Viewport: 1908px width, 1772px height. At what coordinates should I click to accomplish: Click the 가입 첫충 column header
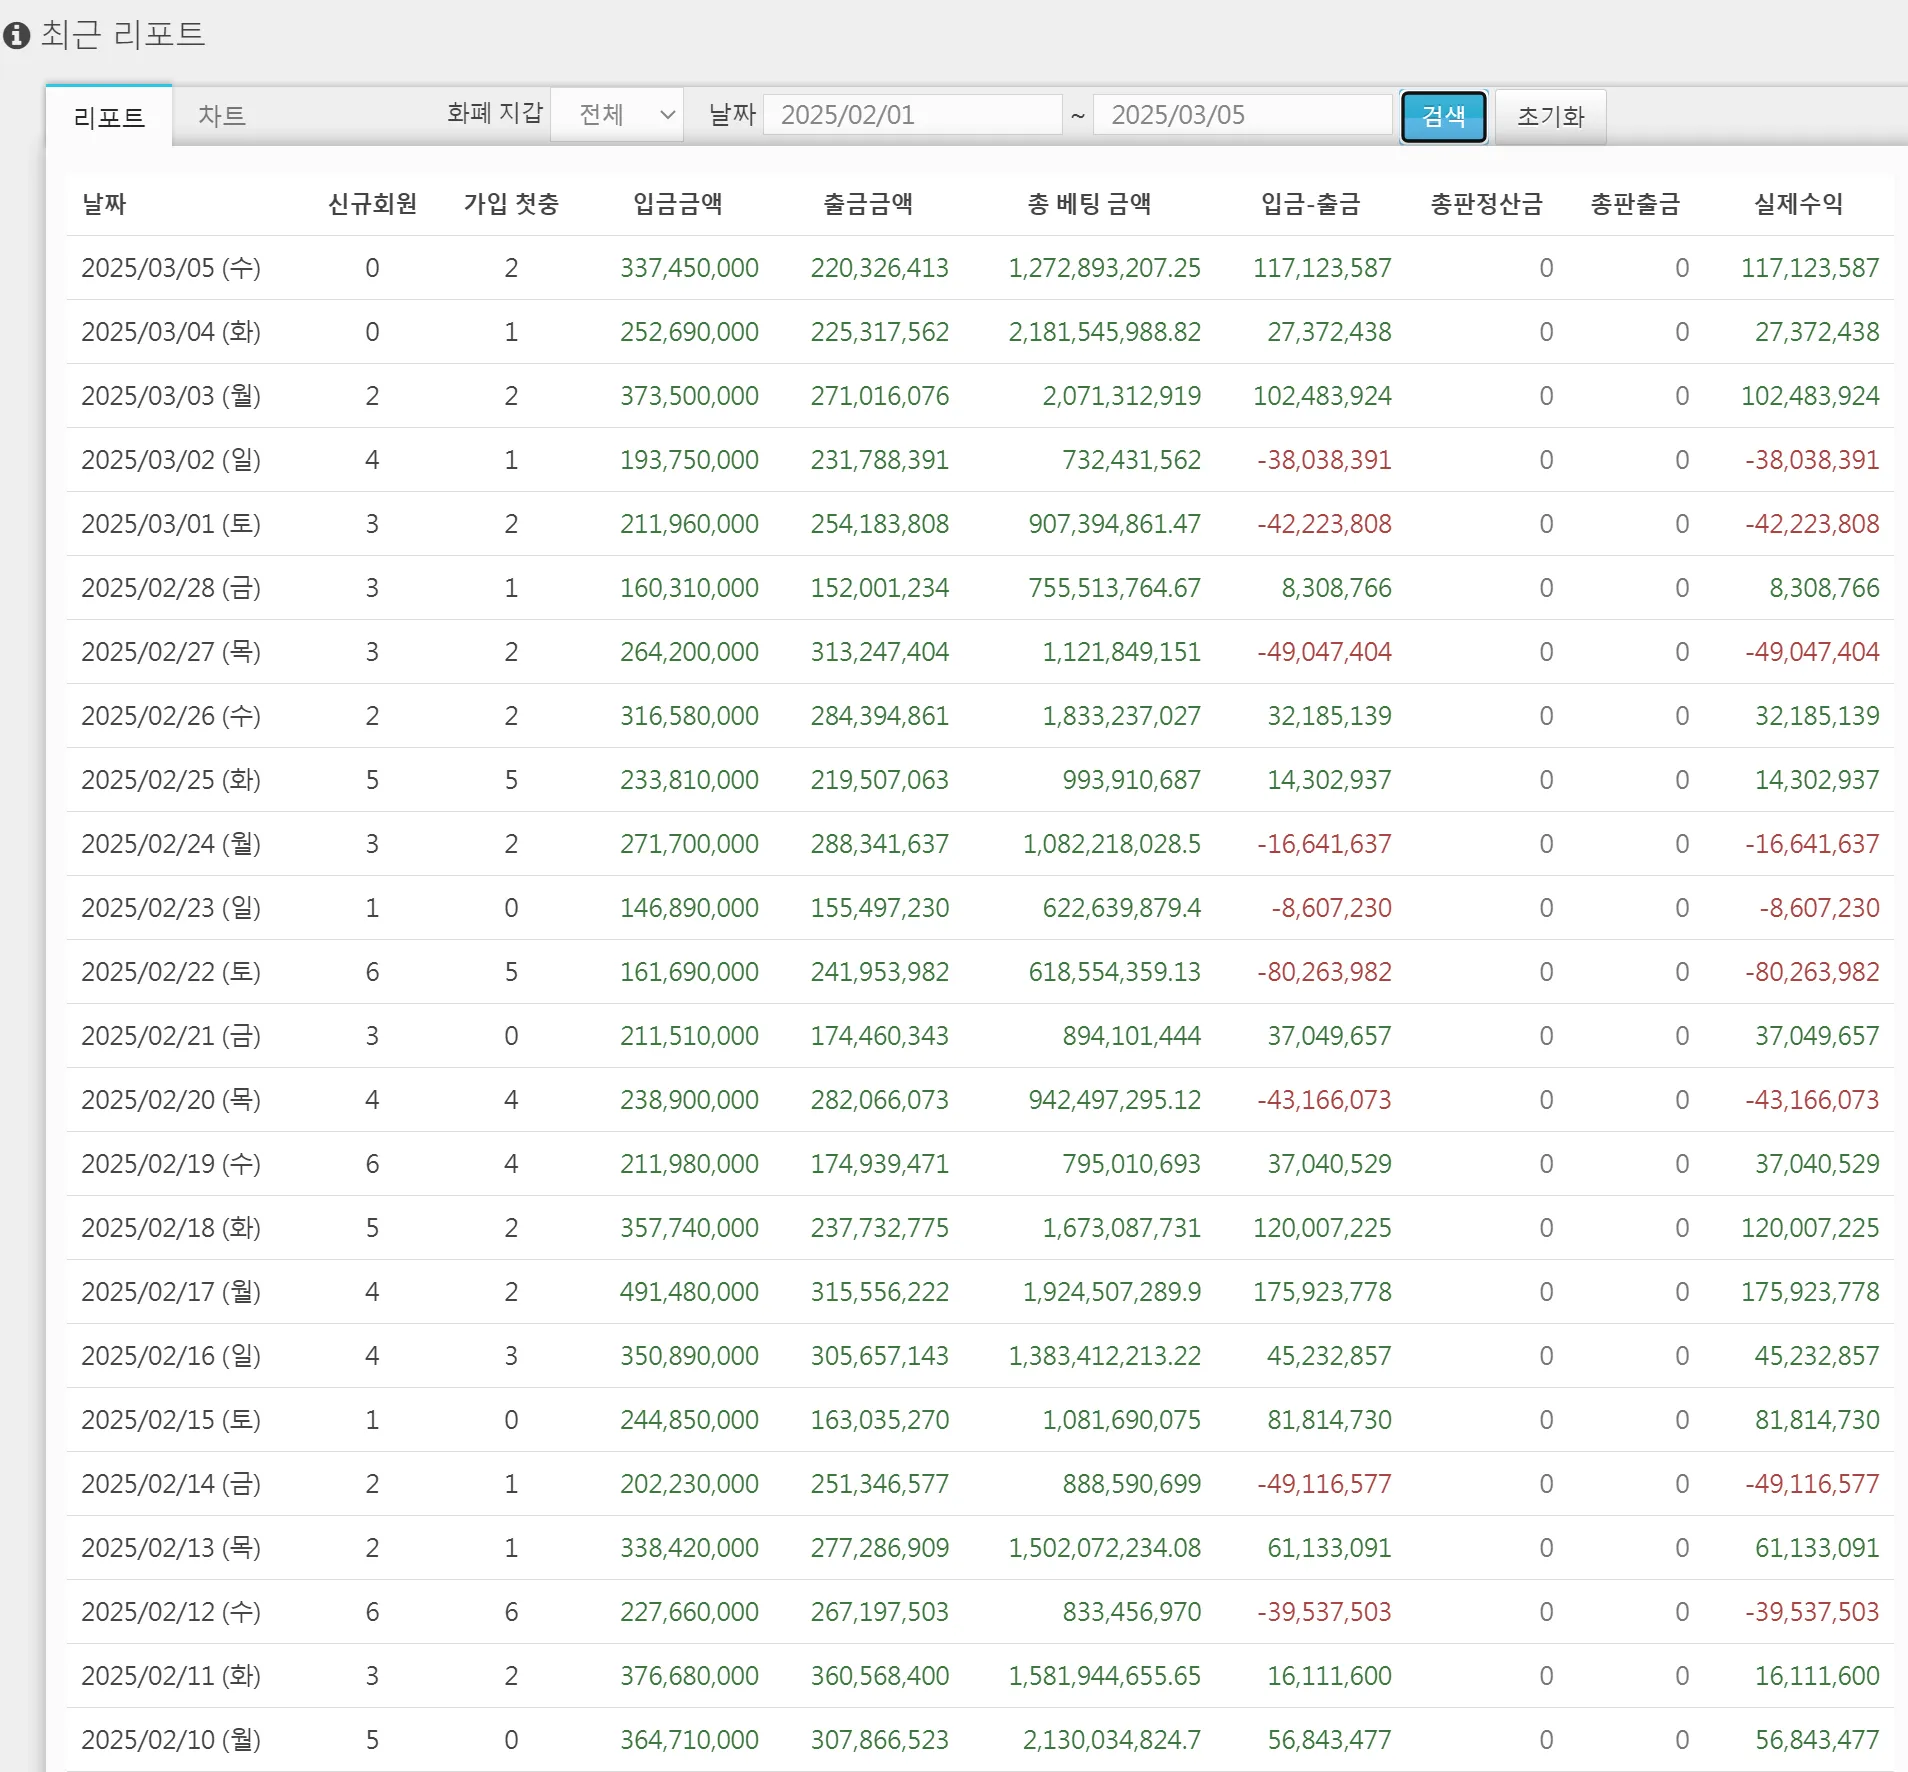click(511, 204)
